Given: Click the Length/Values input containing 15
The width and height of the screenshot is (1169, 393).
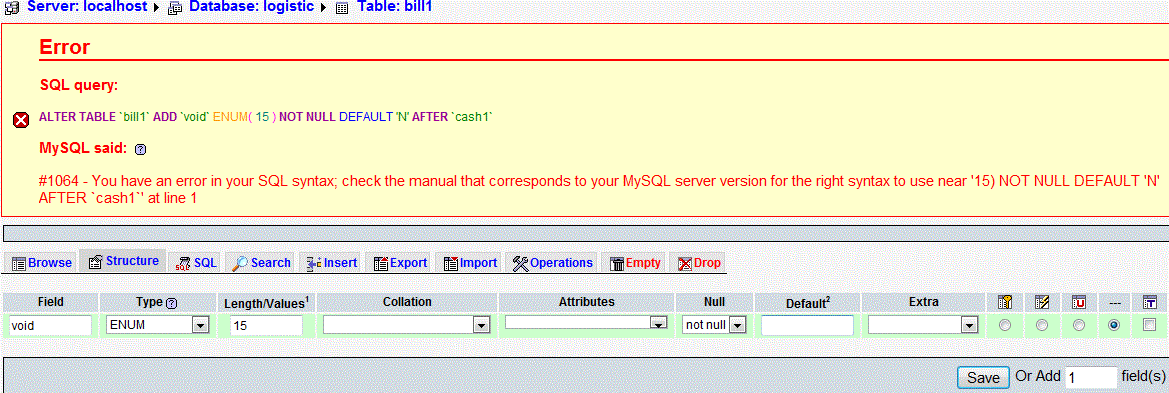Looking at the screenshot, I should [x=266, y=325].
